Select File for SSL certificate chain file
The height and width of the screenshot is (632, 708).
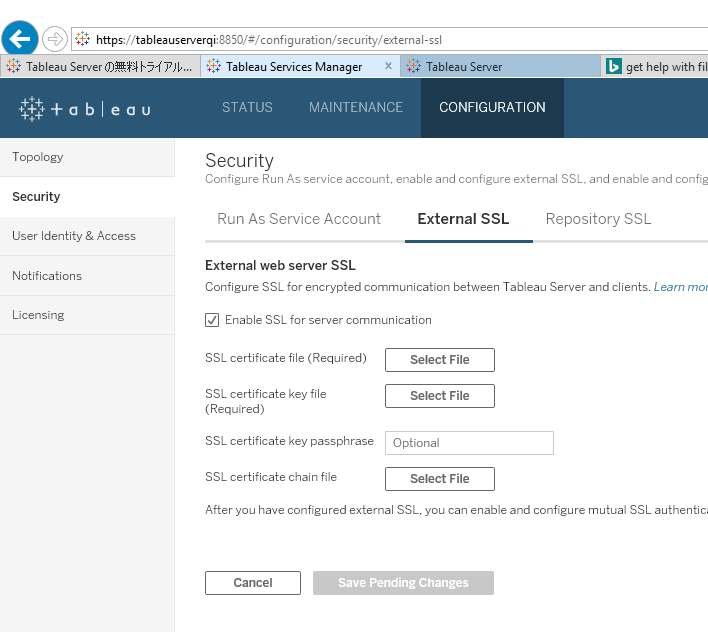coord(440,479)
